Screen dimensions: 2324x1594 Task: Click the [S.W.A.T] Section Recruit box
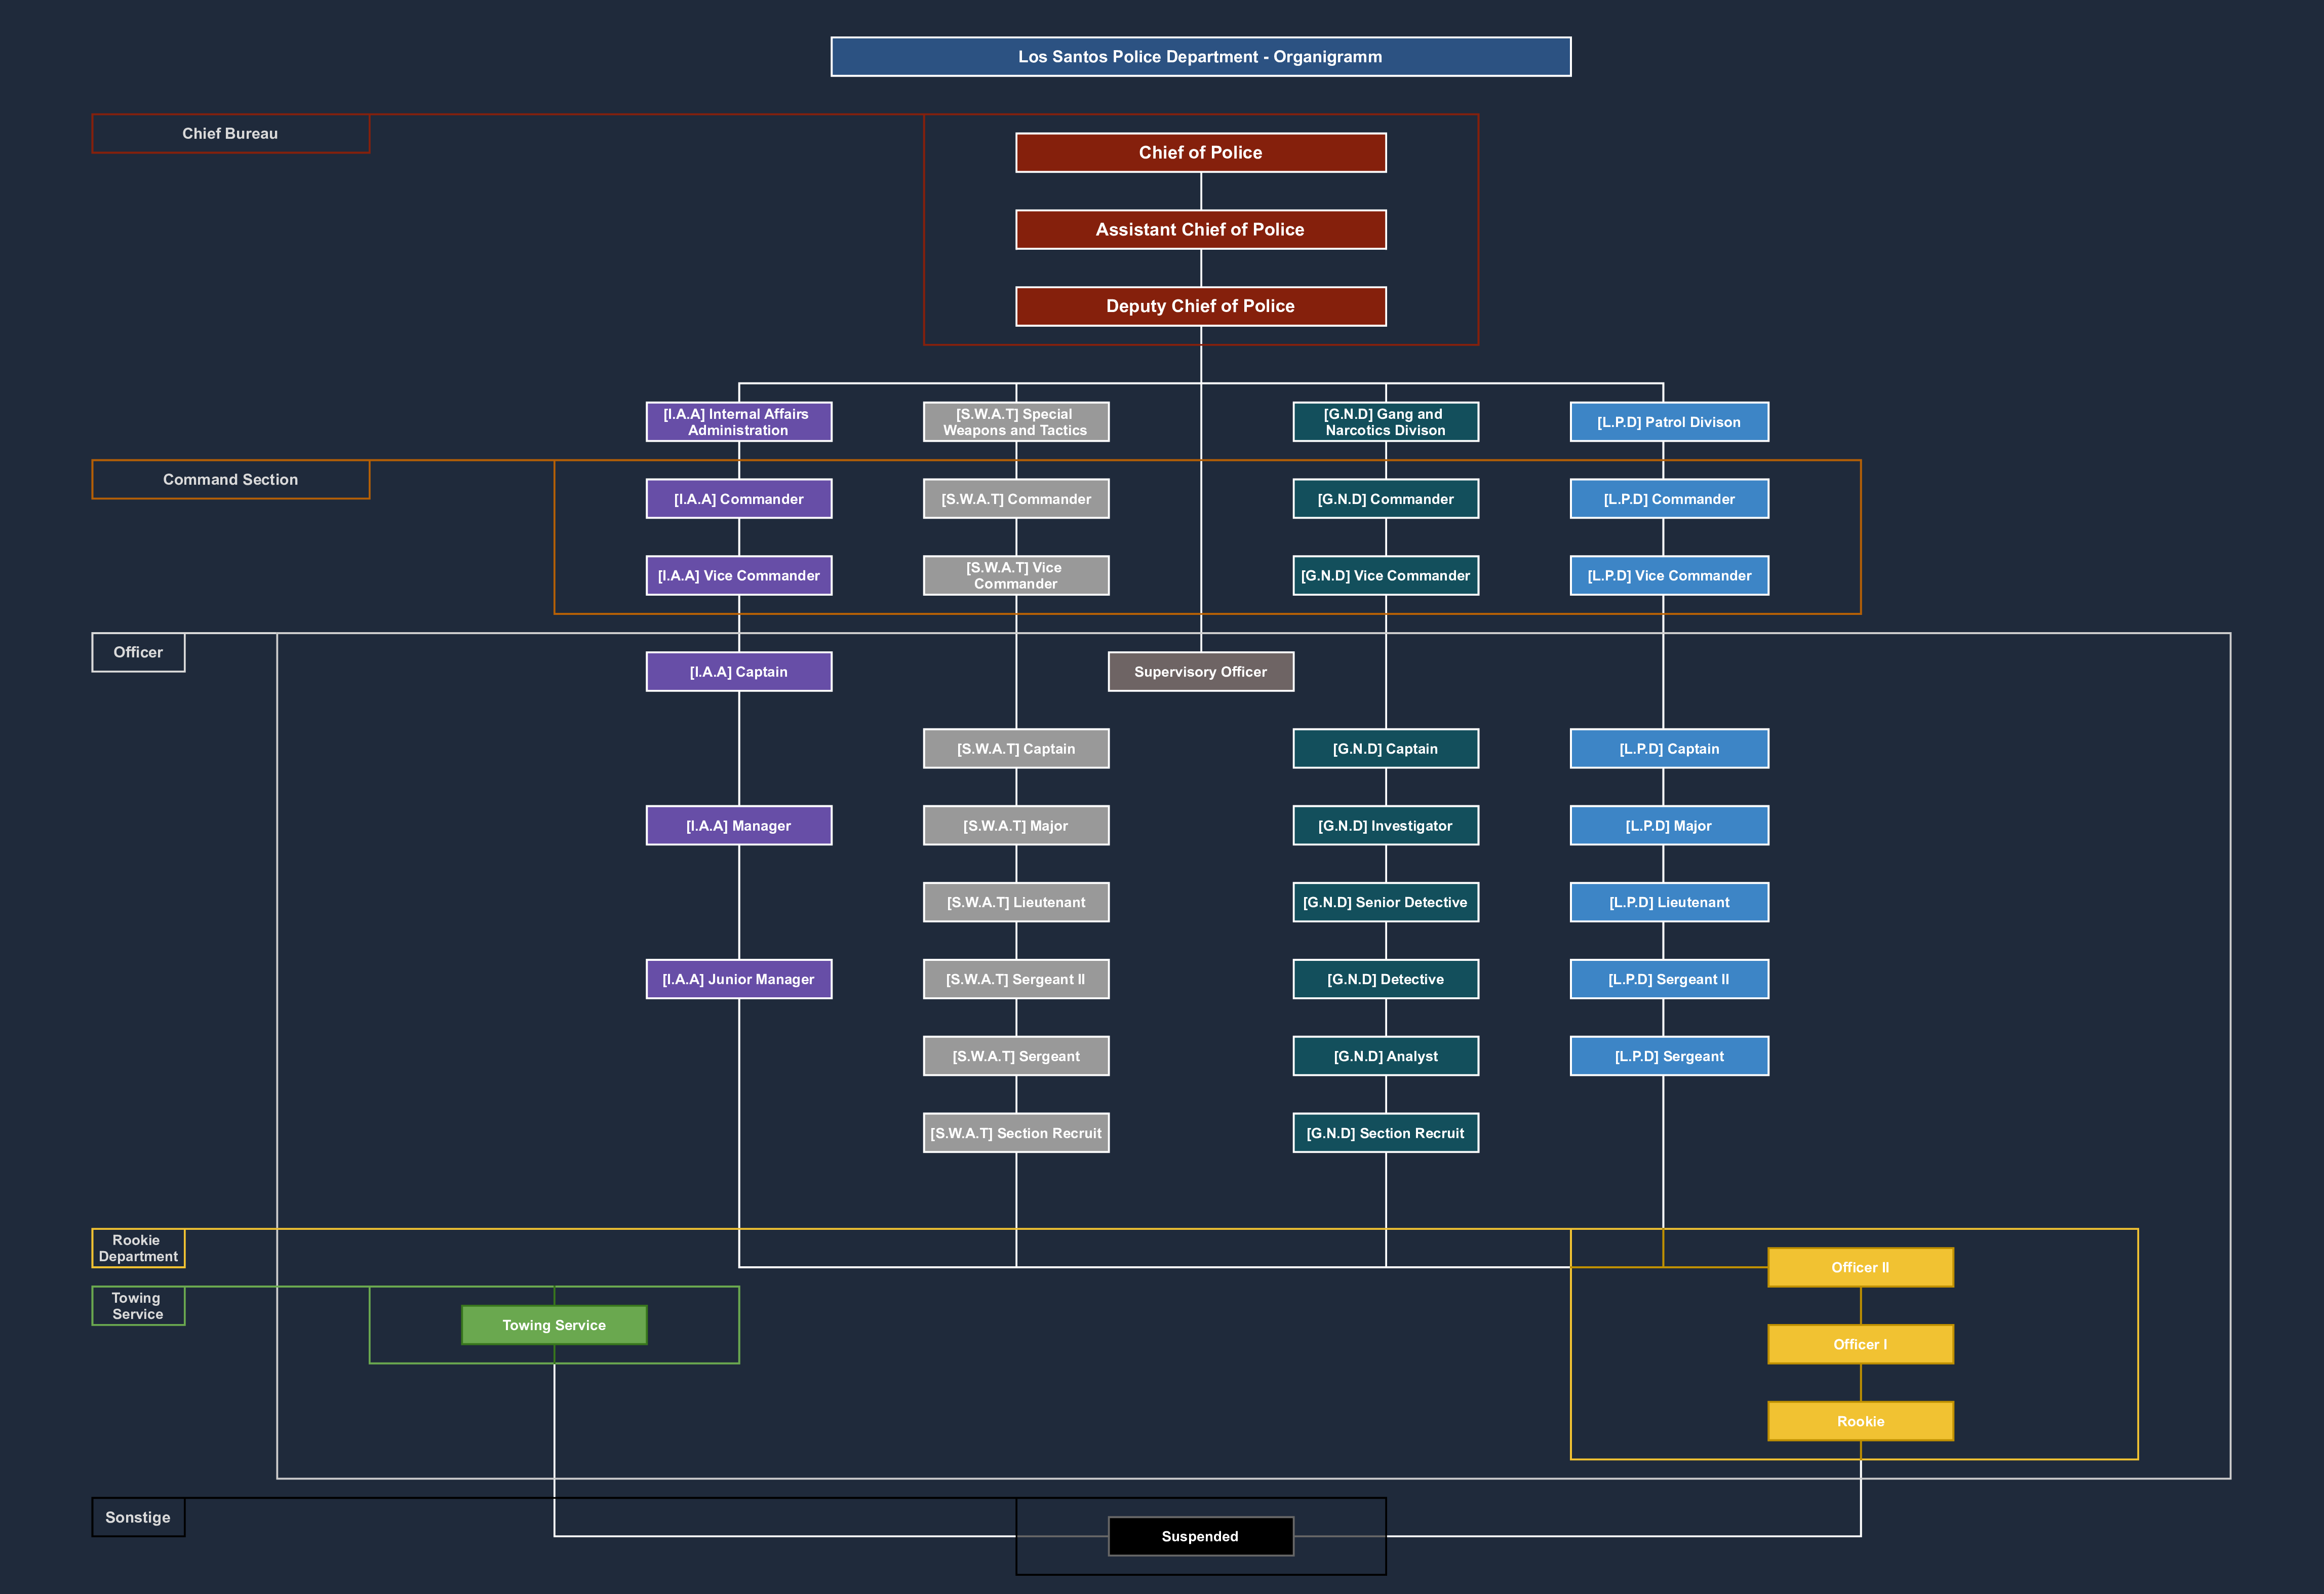click(1016, 1133)
